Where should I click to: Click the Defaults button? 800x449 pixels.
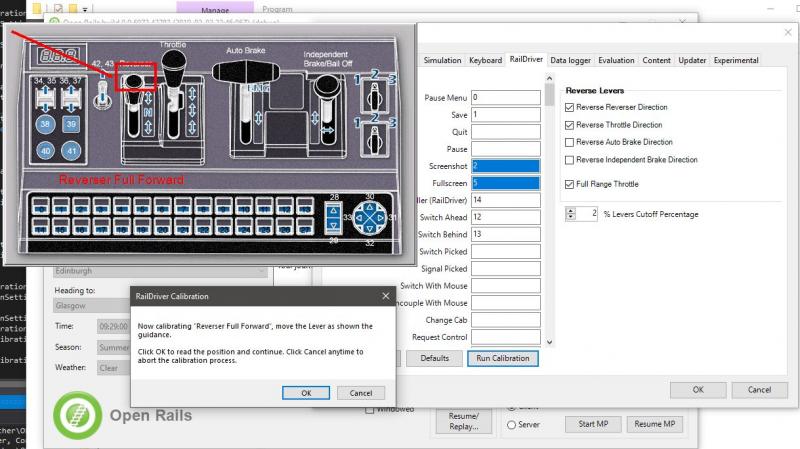(x=435, y=358)
